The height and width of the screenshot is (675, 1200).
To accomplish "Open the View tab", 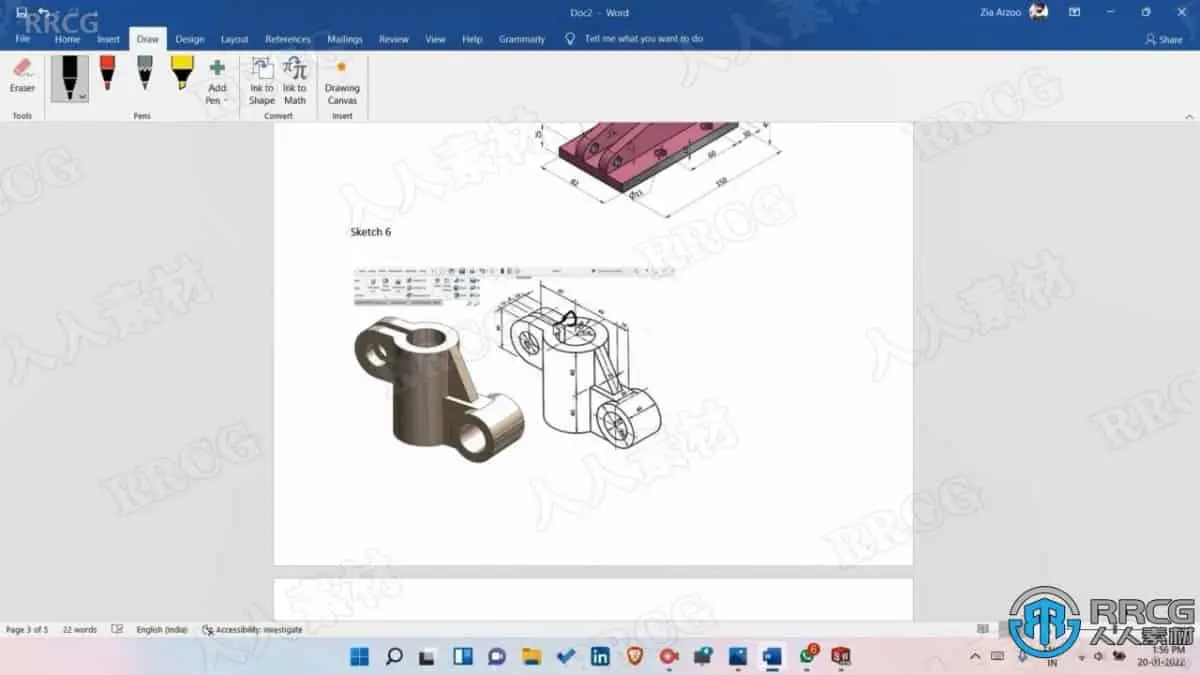I will point(435,39).
